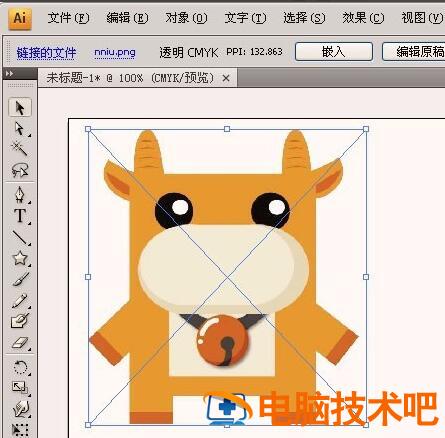Click the 嵌入 button
The image size is (445, 438).
point(334,51)
